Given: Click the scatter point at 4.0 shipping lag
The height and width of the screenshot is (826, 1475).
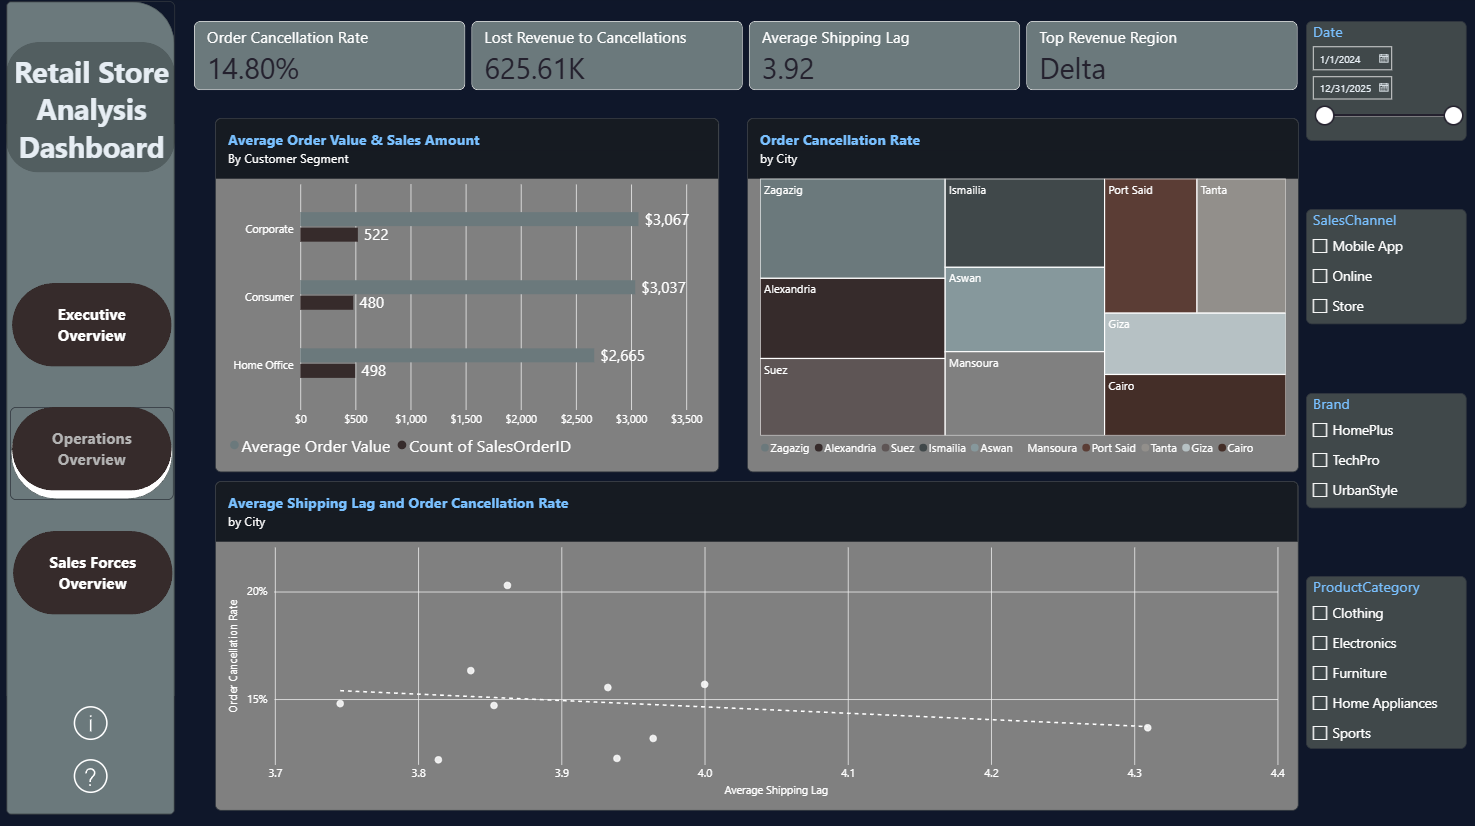Looking at the screenshot, I should [704, 684].
